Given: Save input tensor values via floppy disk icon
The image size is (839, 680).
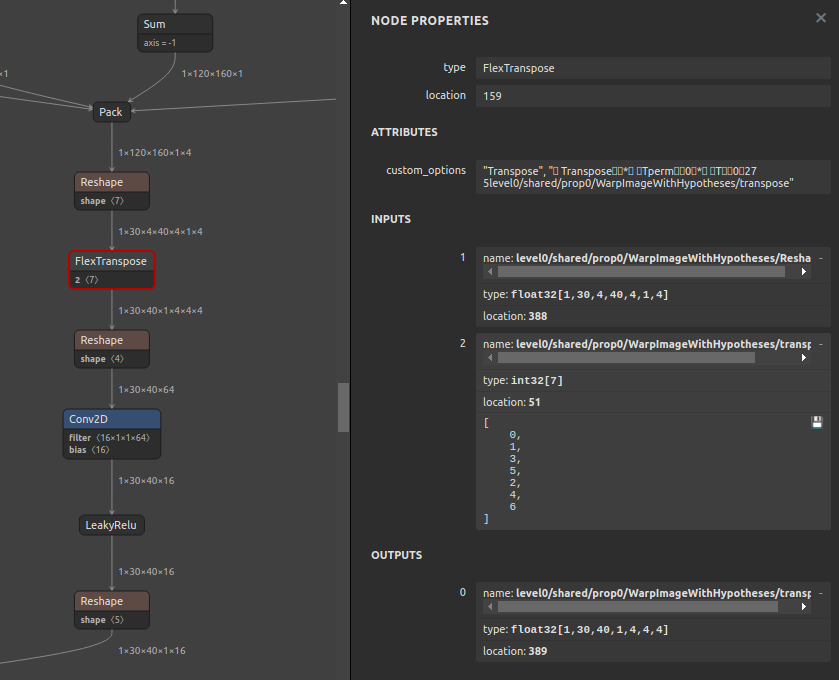Looking at the screenshot, I should 817,422.
